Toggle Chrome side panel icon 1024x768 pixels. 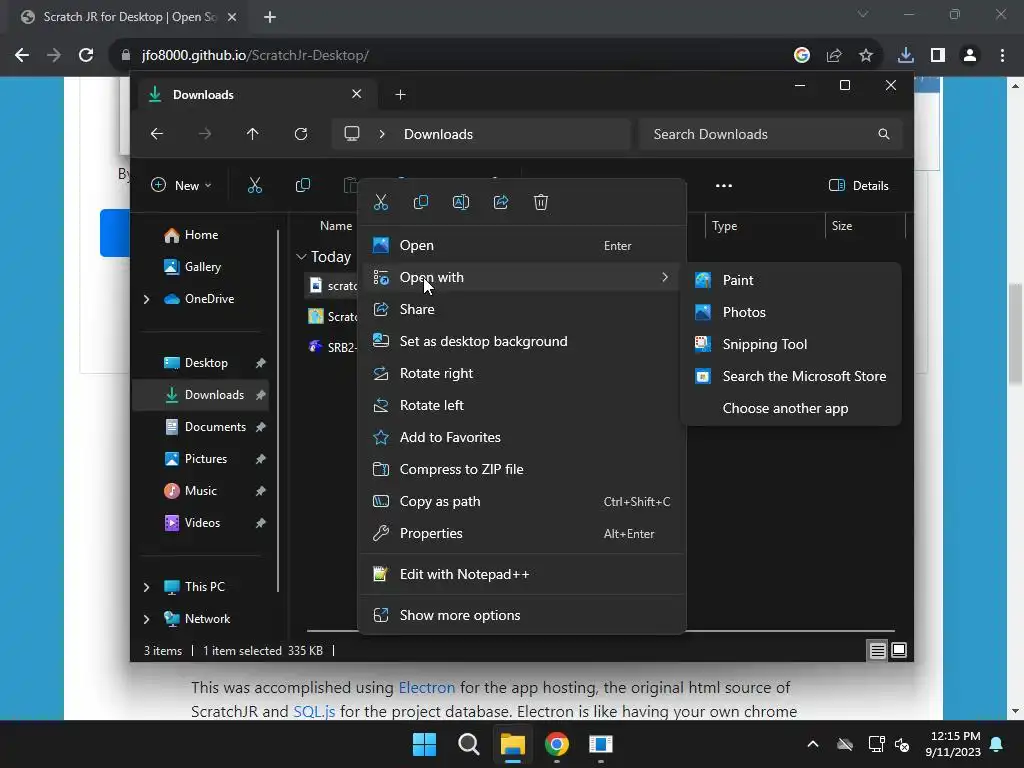938,56
